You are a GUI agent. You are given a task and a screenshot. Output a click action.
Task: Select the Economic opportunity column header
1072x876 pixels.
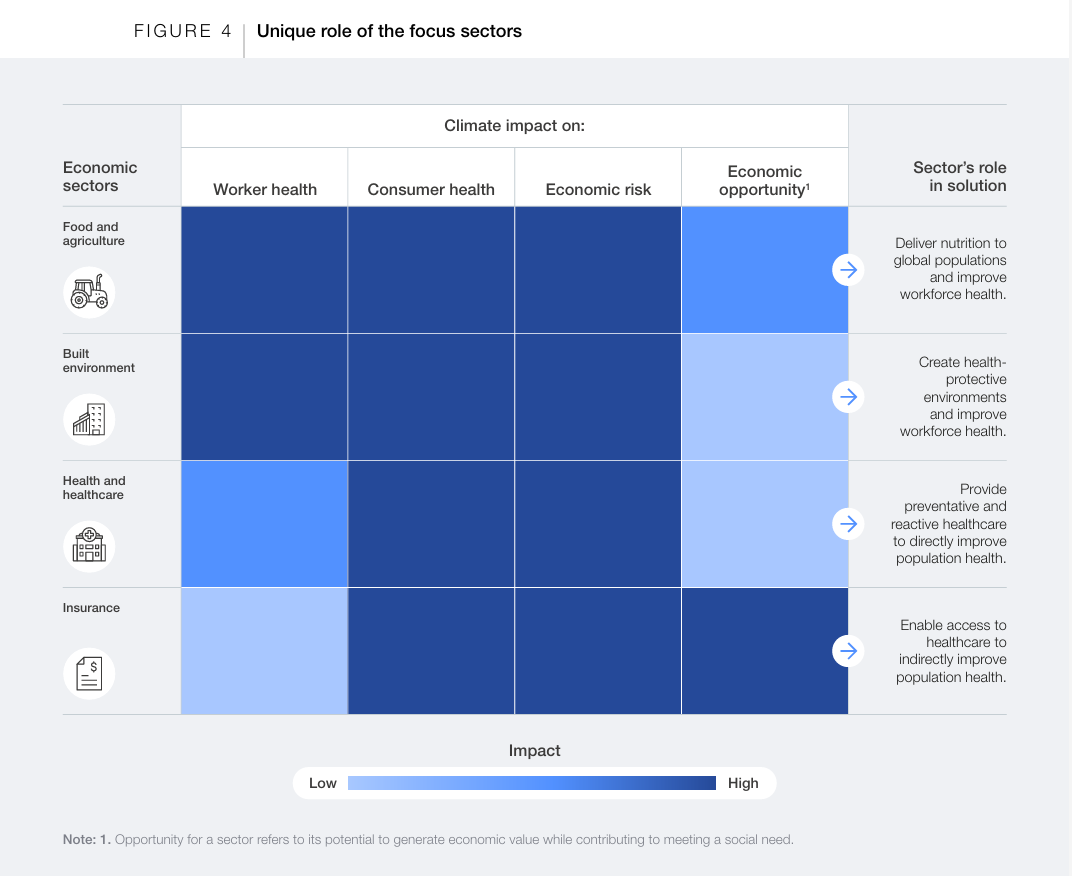765,180
